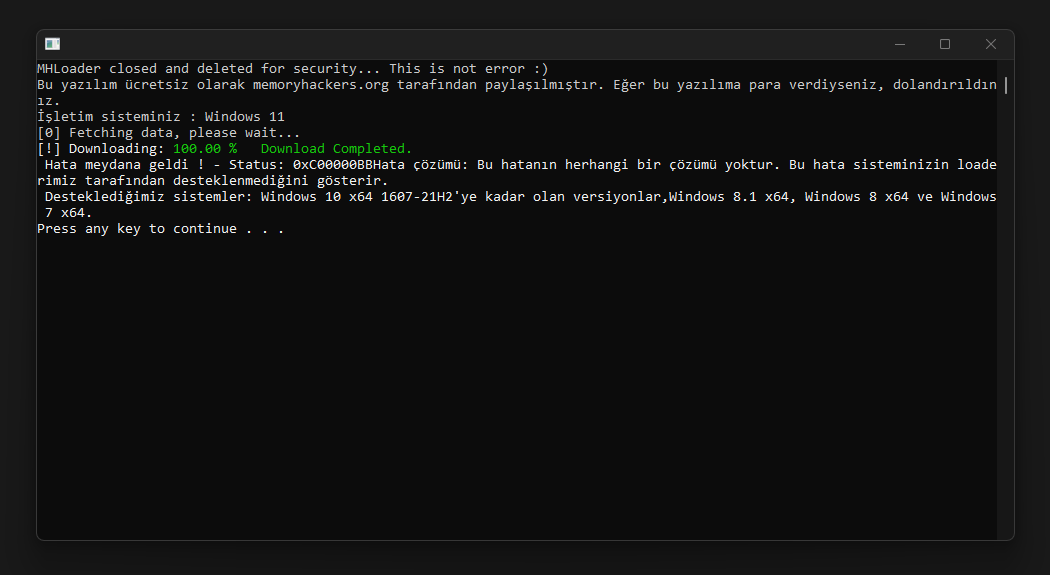Click '[0] Fetching data, please wait...' line

(169, 133)
